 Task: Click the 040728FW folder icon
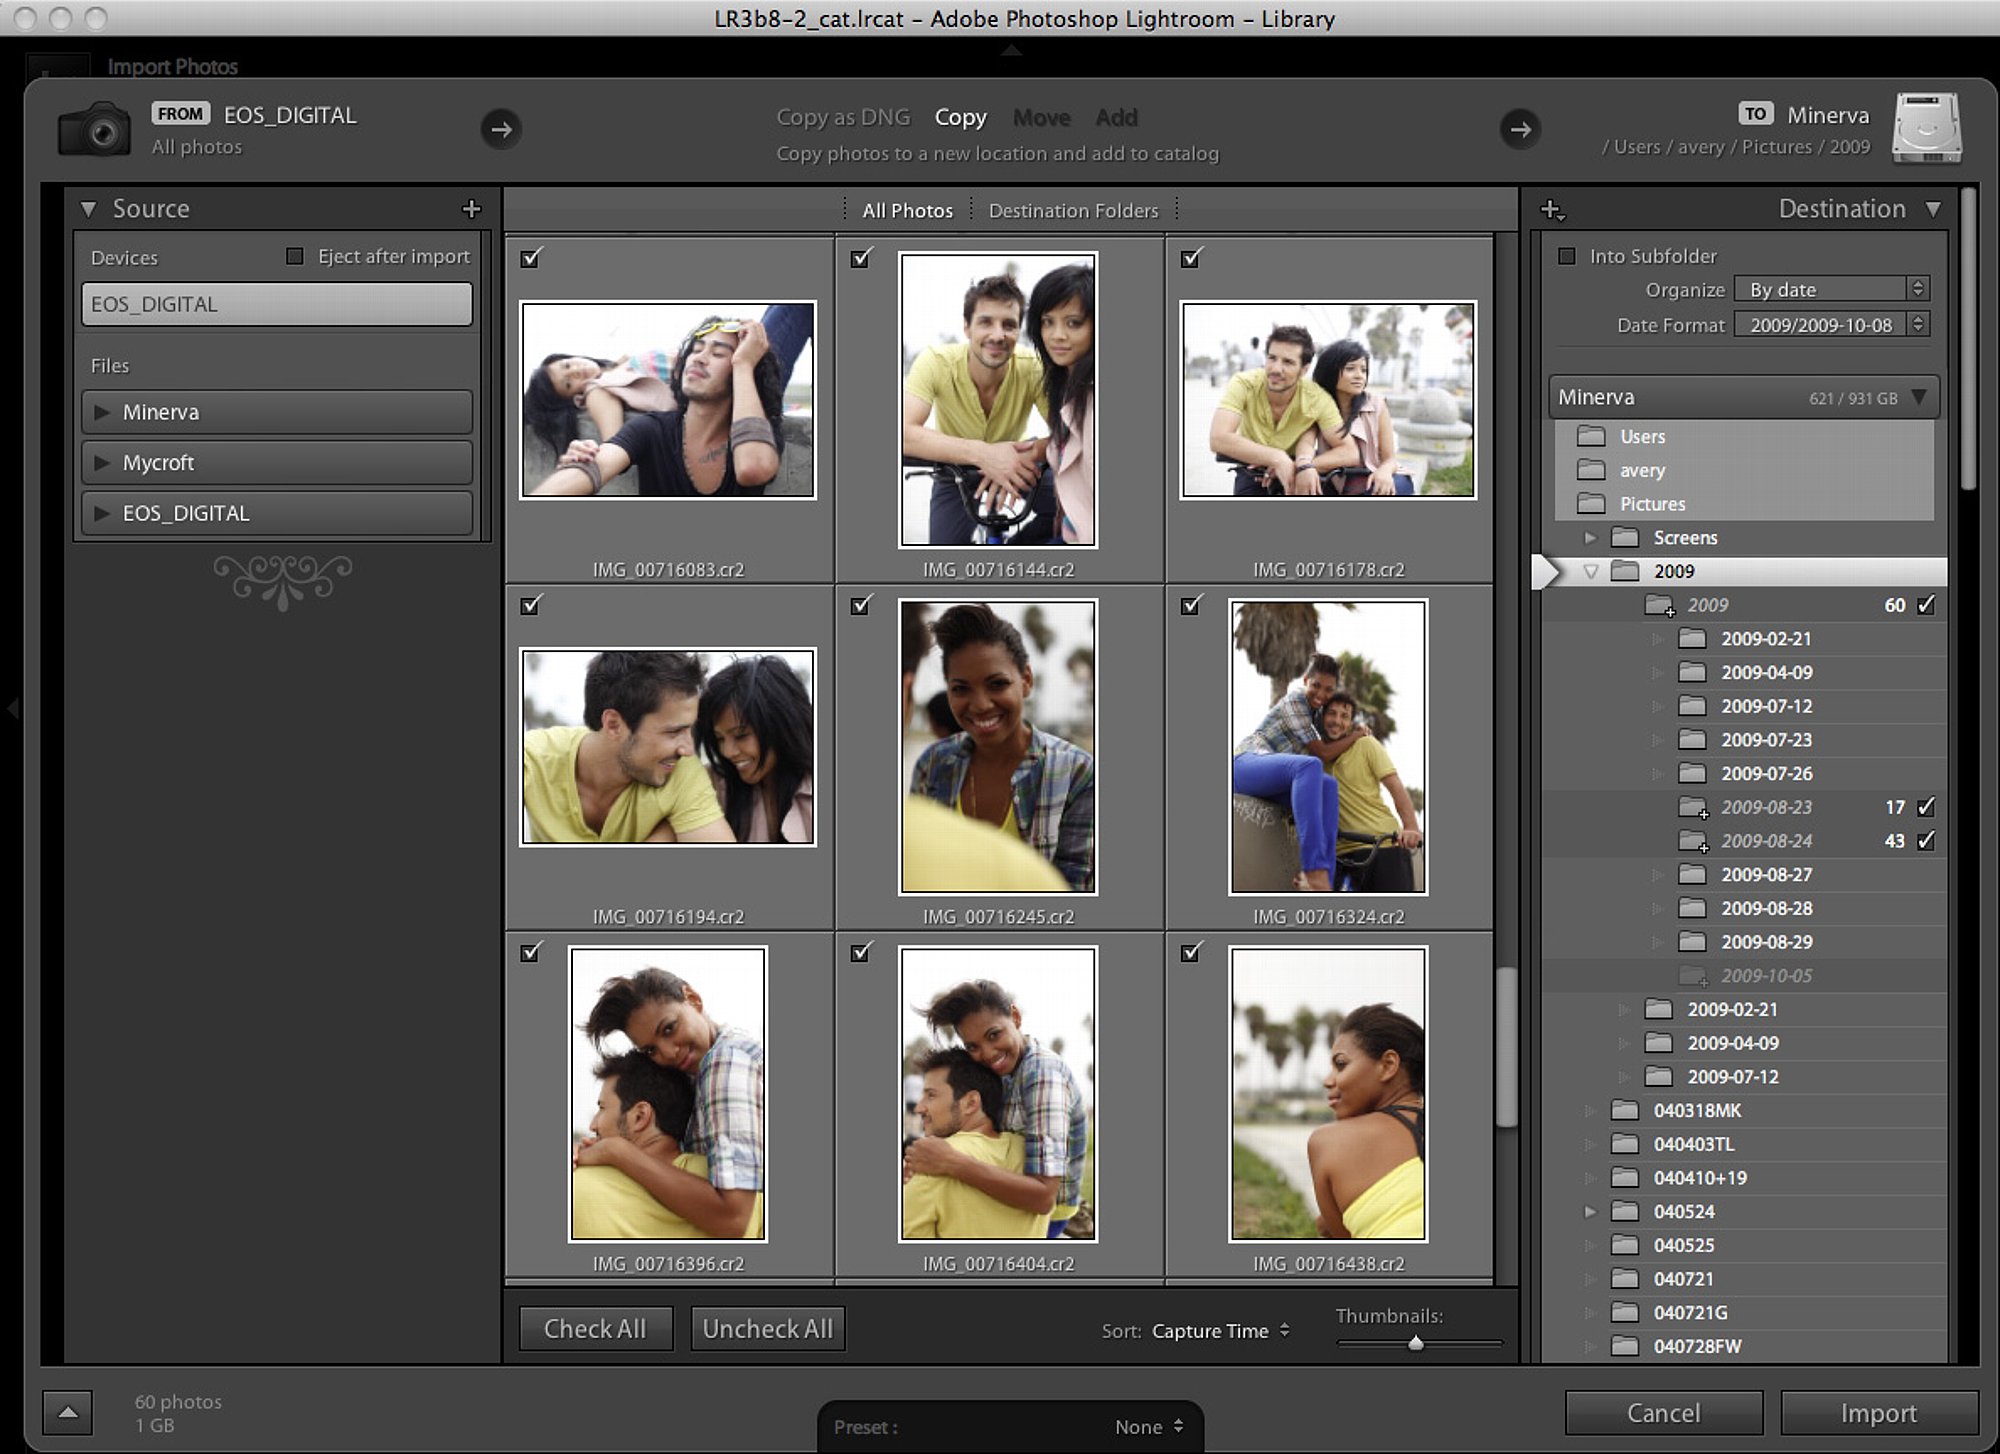click(x=1625, y=1347)
